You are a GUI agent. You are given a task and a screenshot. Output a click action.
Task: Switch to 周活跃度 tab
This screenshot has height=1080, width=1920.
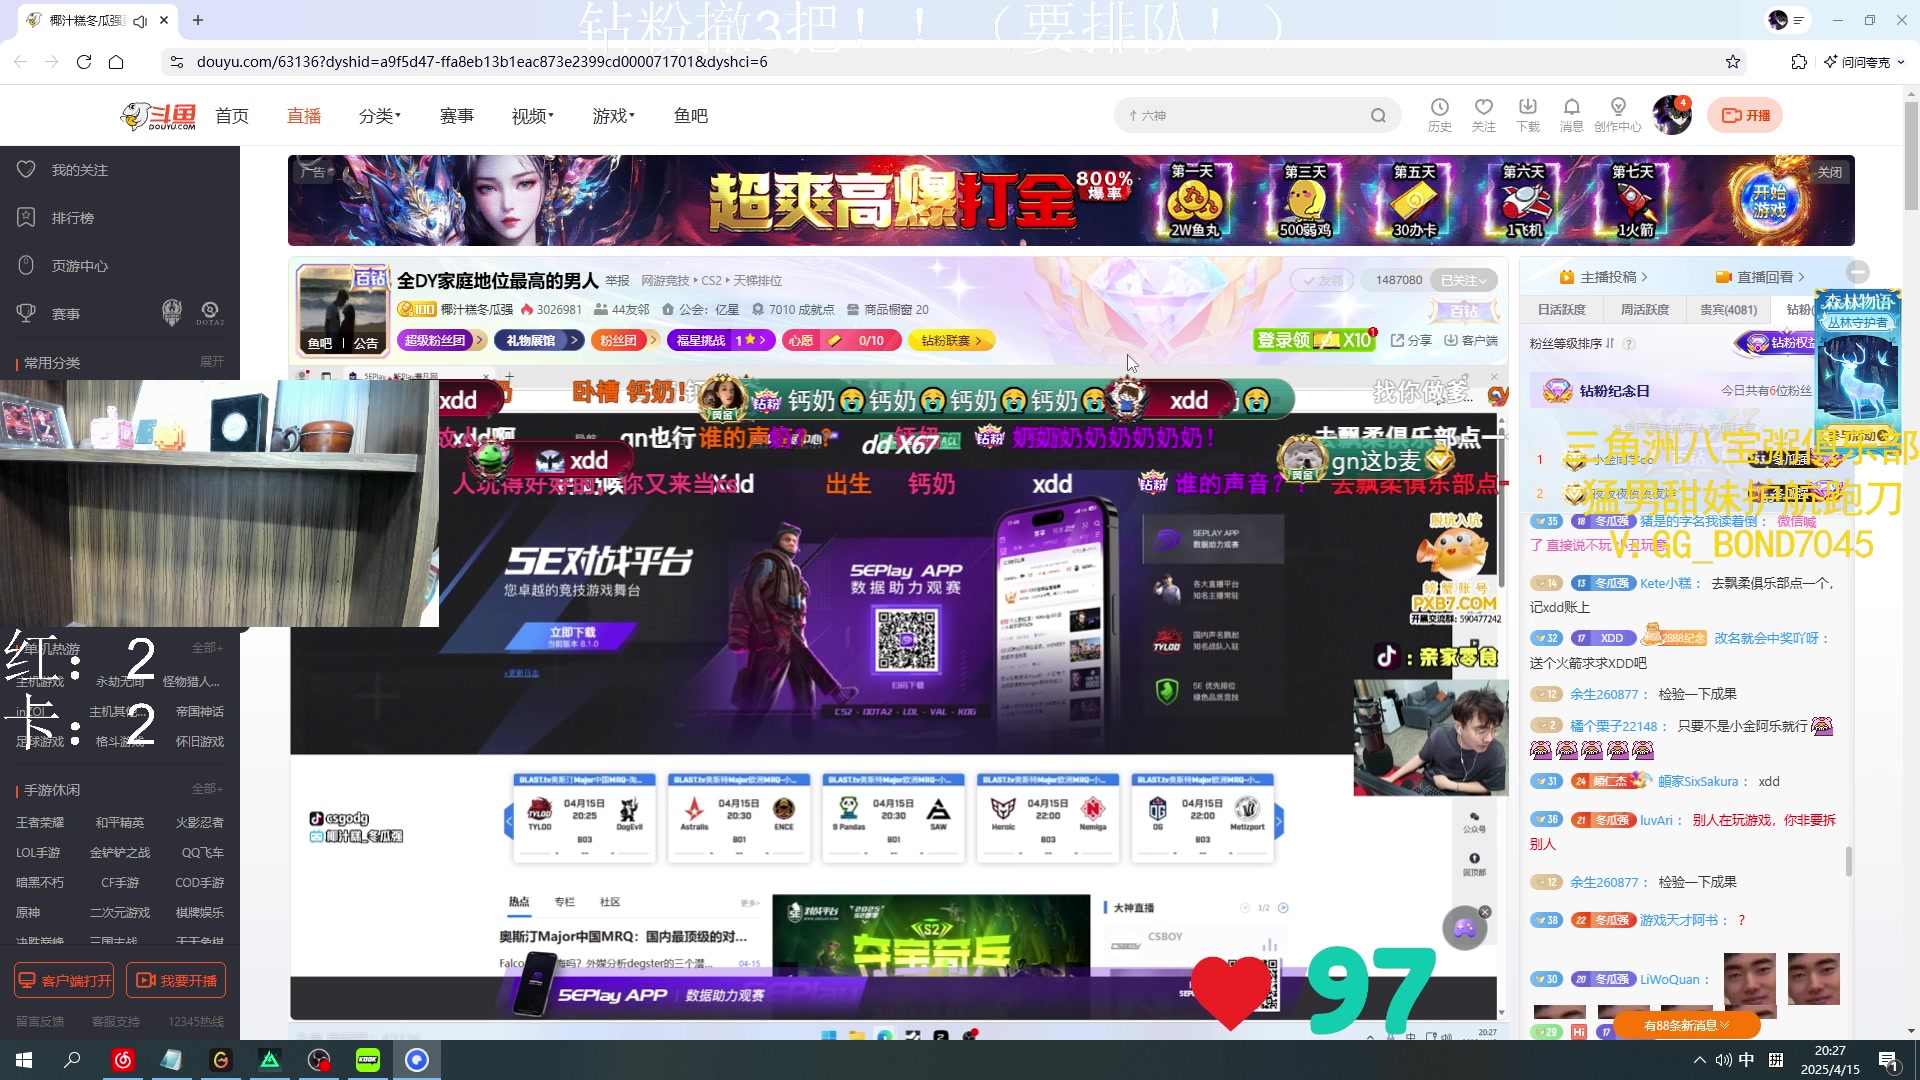(1645, 310)
